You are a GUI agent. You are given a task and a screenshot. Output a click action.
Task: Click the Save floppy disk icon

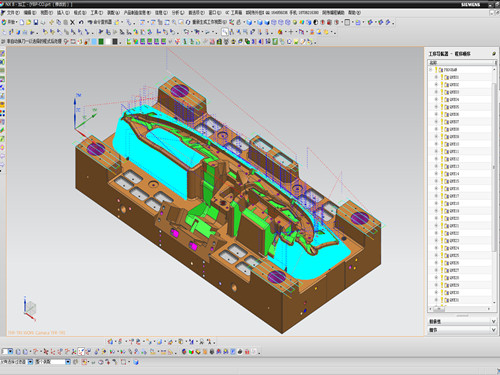coord(36,22)
